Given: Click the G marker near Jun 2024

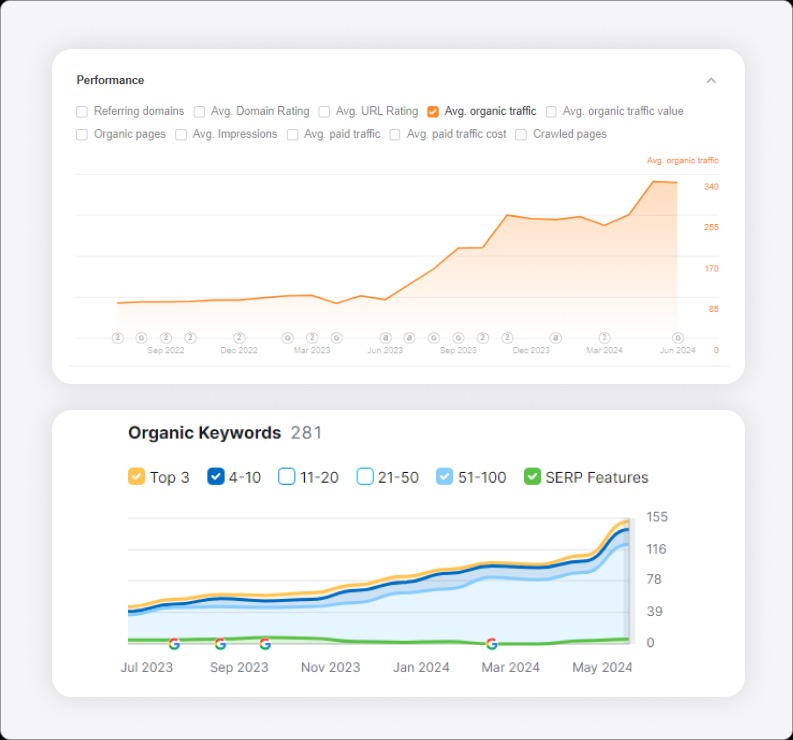Looking at the screenshot, I should pos(678,338).
